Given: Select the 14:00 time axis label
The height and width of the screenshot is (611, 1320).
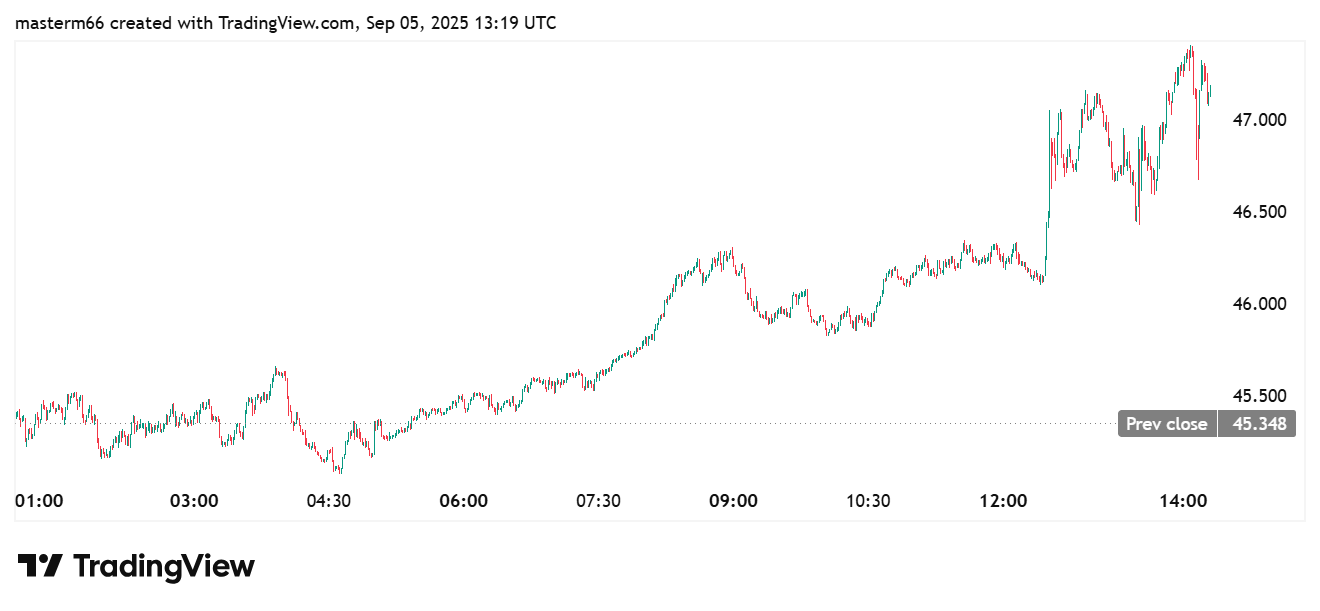Looking at the screenshot, I should tap(1183, 500).
